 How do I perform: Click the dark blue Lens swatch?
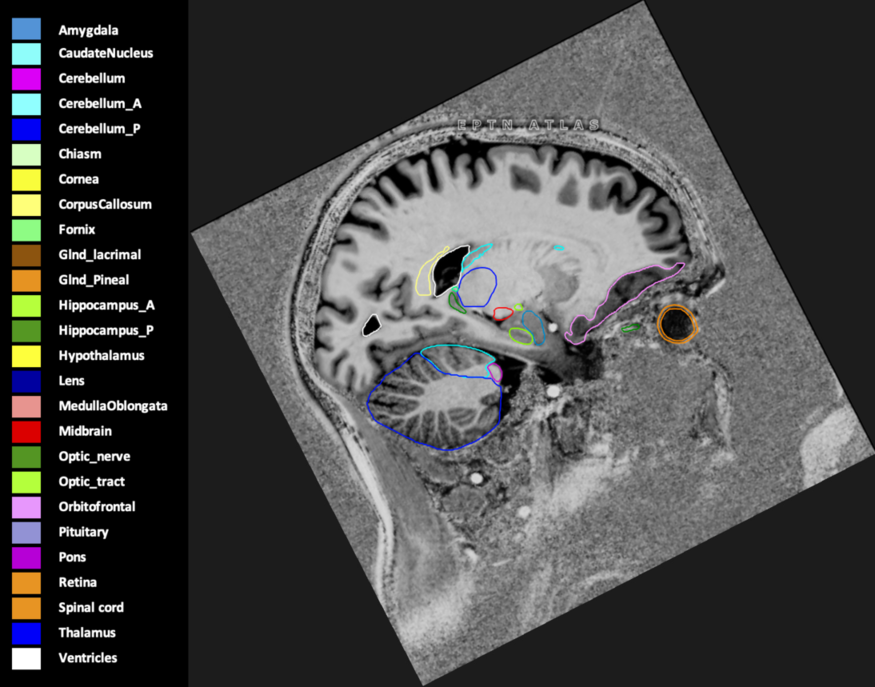[26, 381]
